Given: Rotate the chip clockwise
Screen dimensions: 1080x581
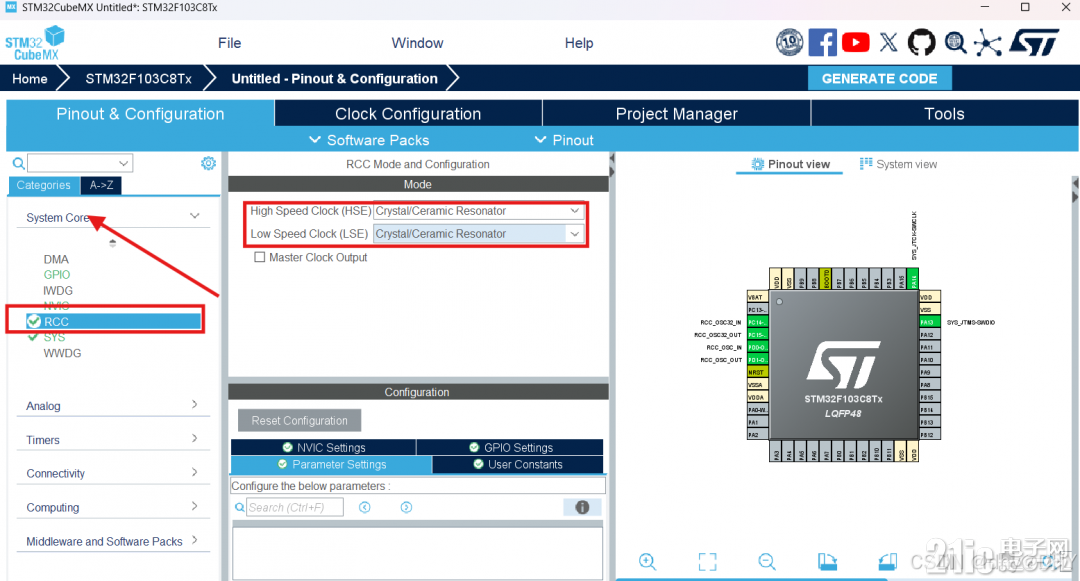Looking at the screenshot, I should coord(827,562).
